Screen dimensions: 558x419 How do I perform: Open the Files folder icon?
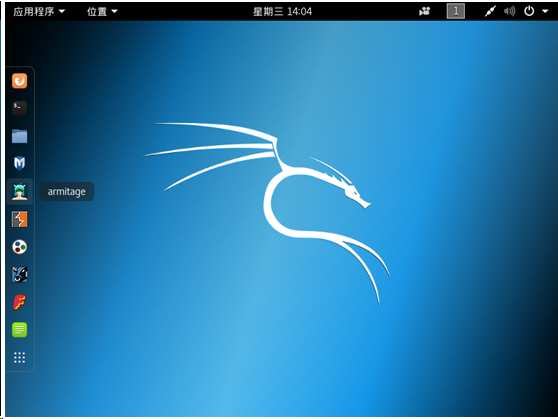pos(20,136)
